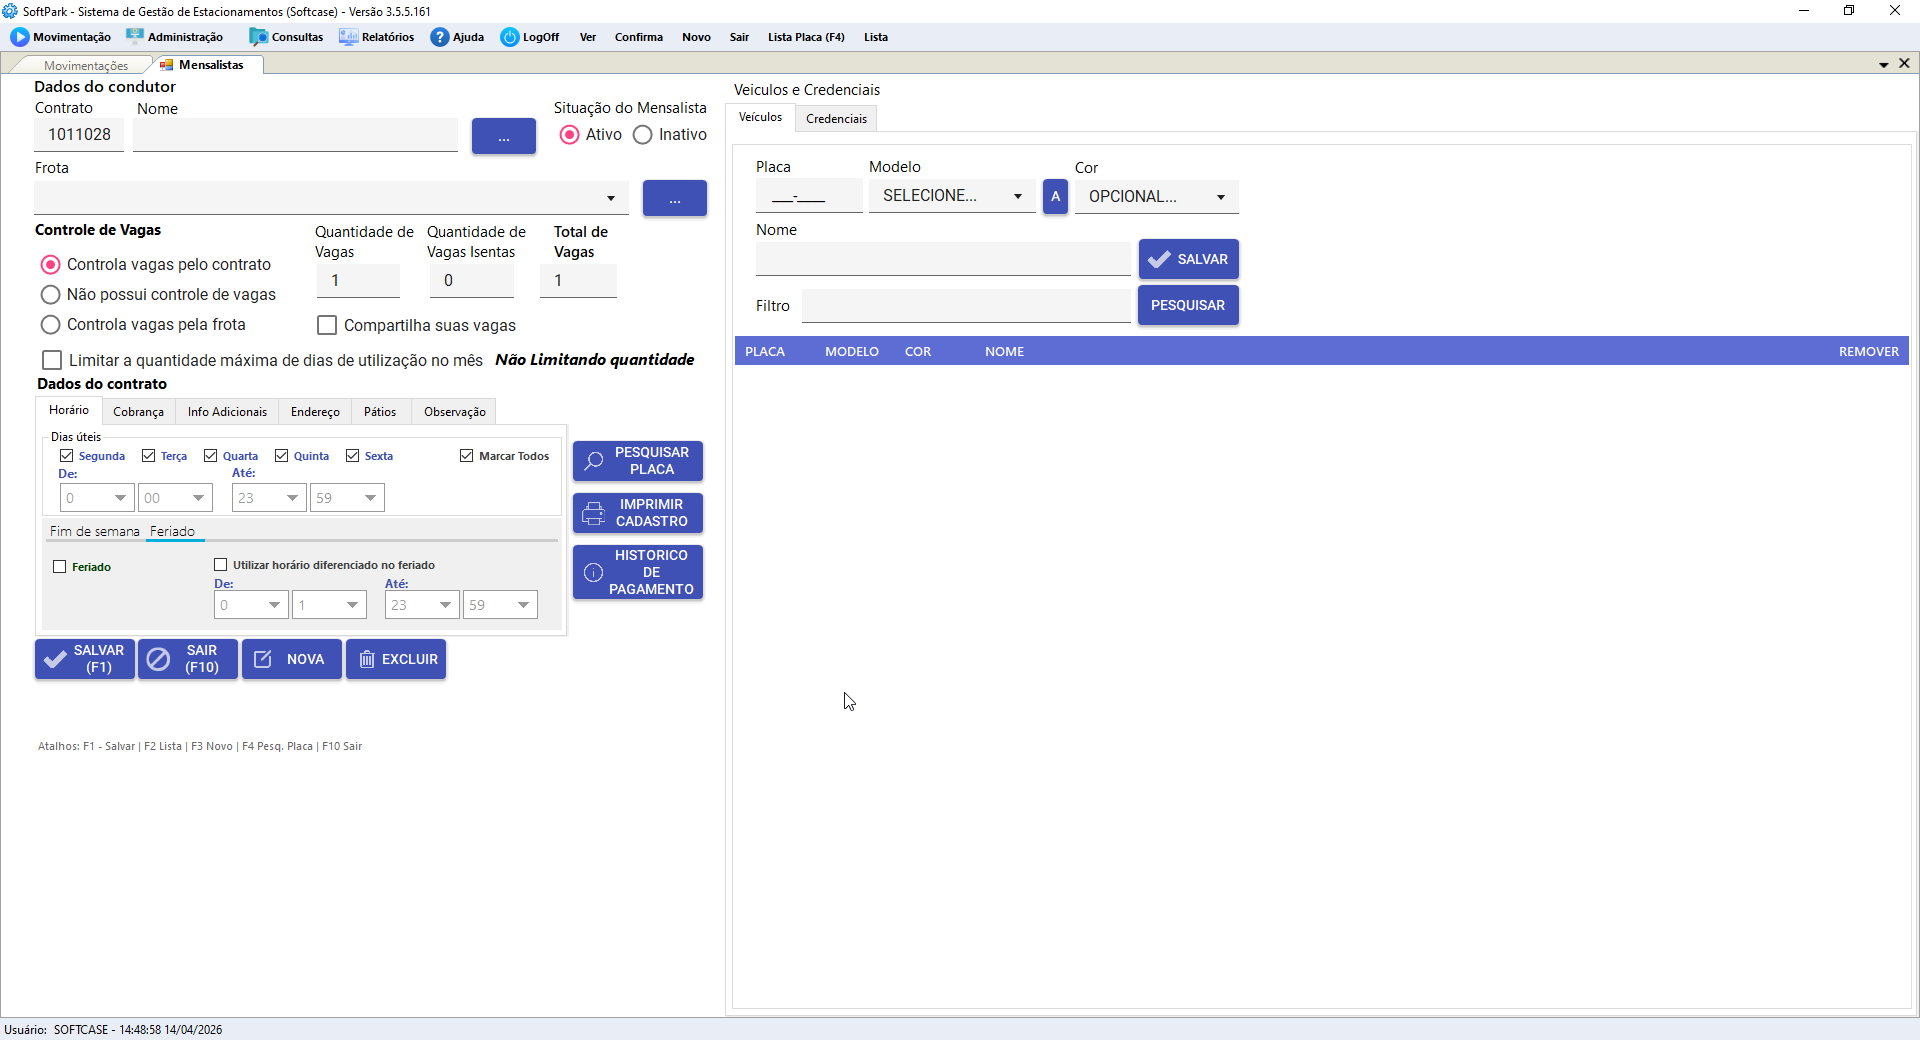Click Lista Placa (F4) menu item
Screen dimensions: 1920x1040
tap(806, 37)
